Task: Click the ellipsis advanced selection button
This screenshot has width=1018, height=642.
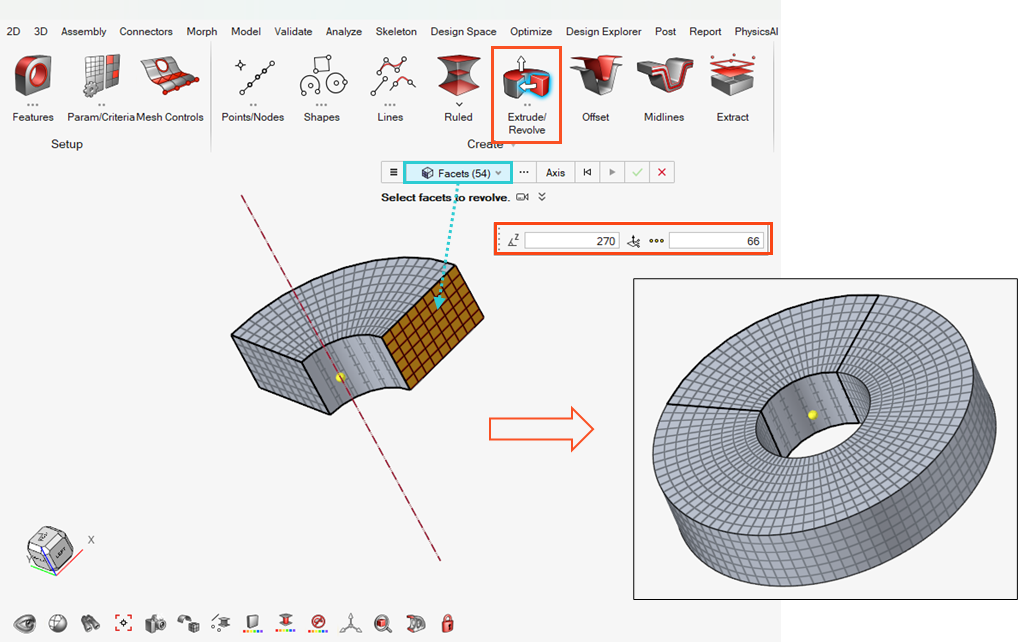Action: (524, 173)
